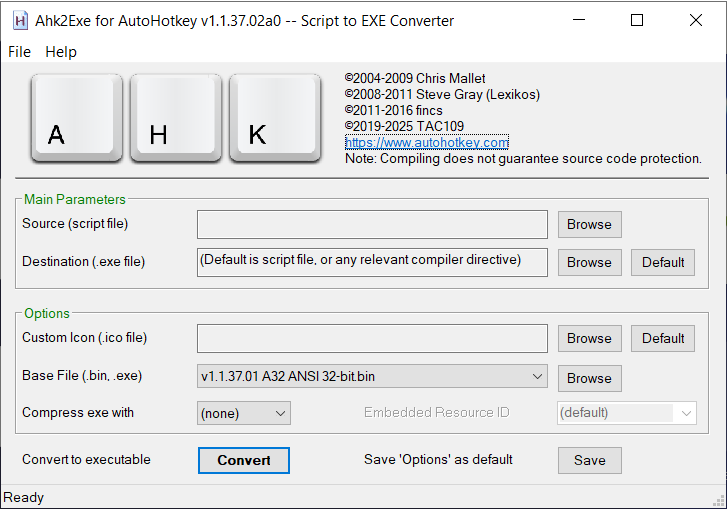This screenshot has height=509, width=727.
Task: Click the "Save 'Options' as default" label
Action: point(438,459)
